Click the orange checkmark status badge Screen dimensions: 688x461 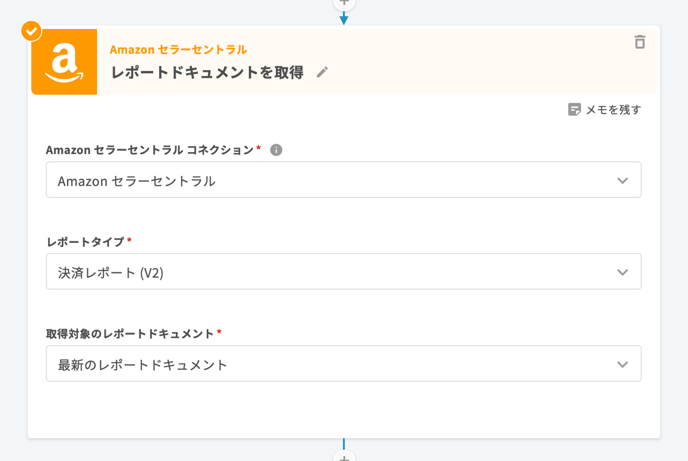[32, 31]
